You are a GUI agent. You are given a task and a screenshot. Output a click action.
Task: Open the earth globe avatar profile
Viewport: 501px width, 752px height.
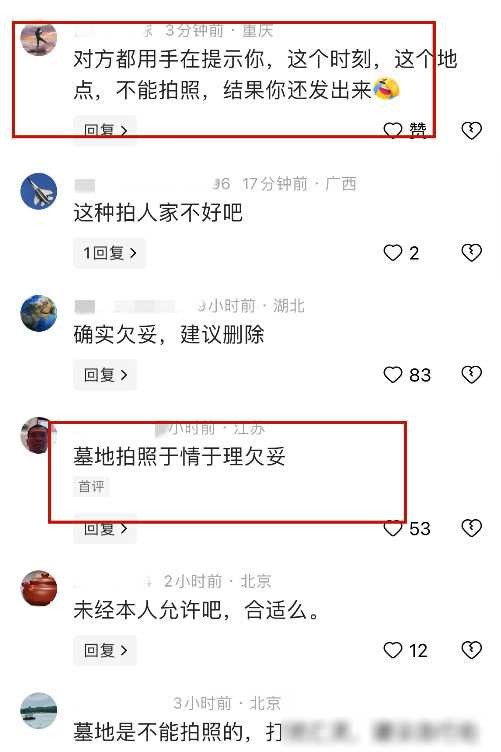tap(39, 313)
